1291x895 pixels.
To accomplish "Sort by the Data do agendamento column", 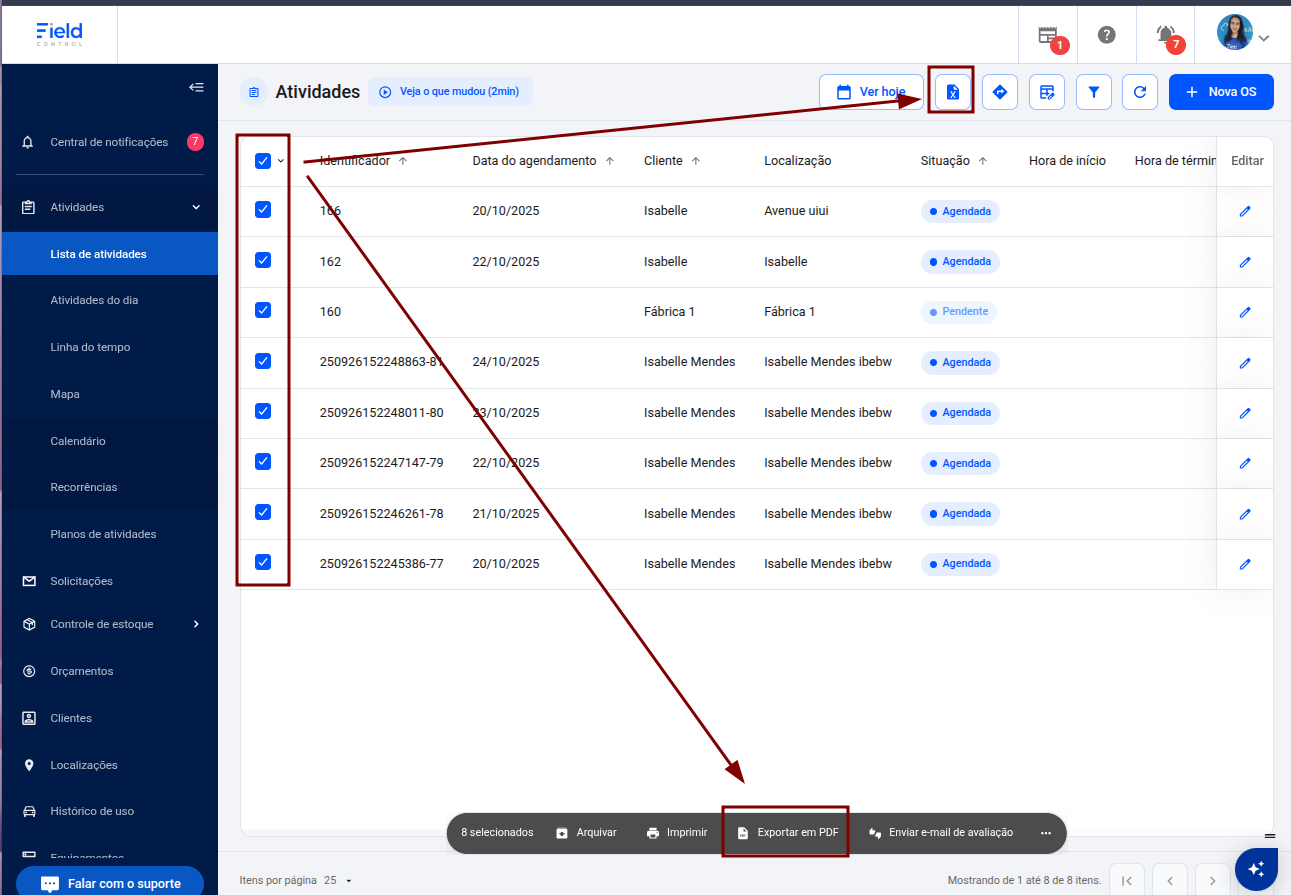I will 542,161.
